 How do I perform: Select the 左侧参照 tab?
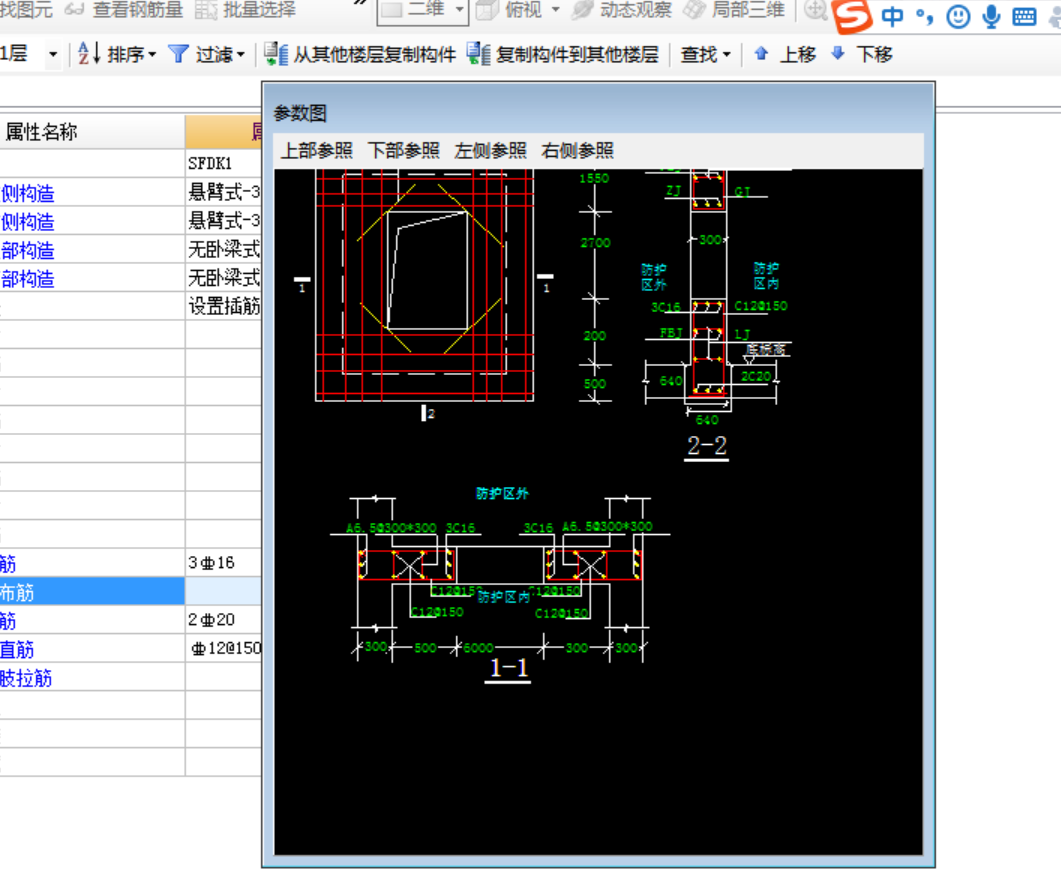pyautogui.click(x=491, y=150)
